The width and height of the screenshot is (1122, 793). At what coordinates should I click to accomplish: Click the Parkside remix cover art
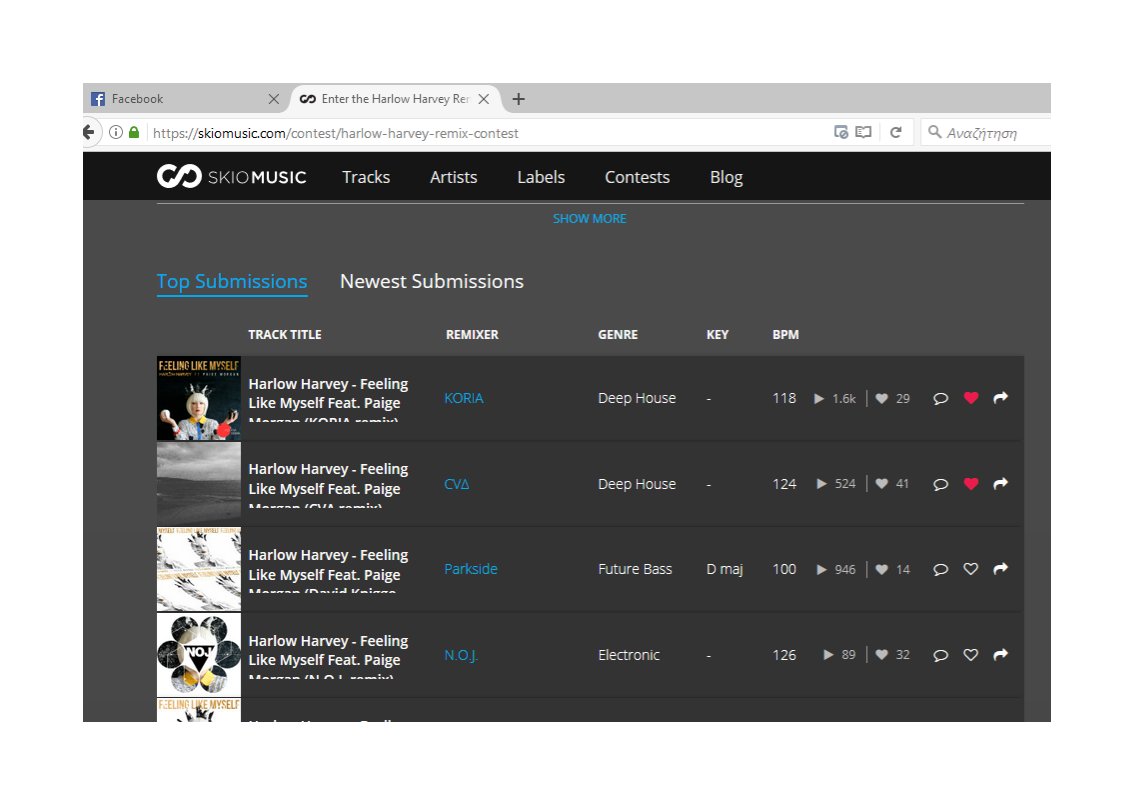click(199, 569)
